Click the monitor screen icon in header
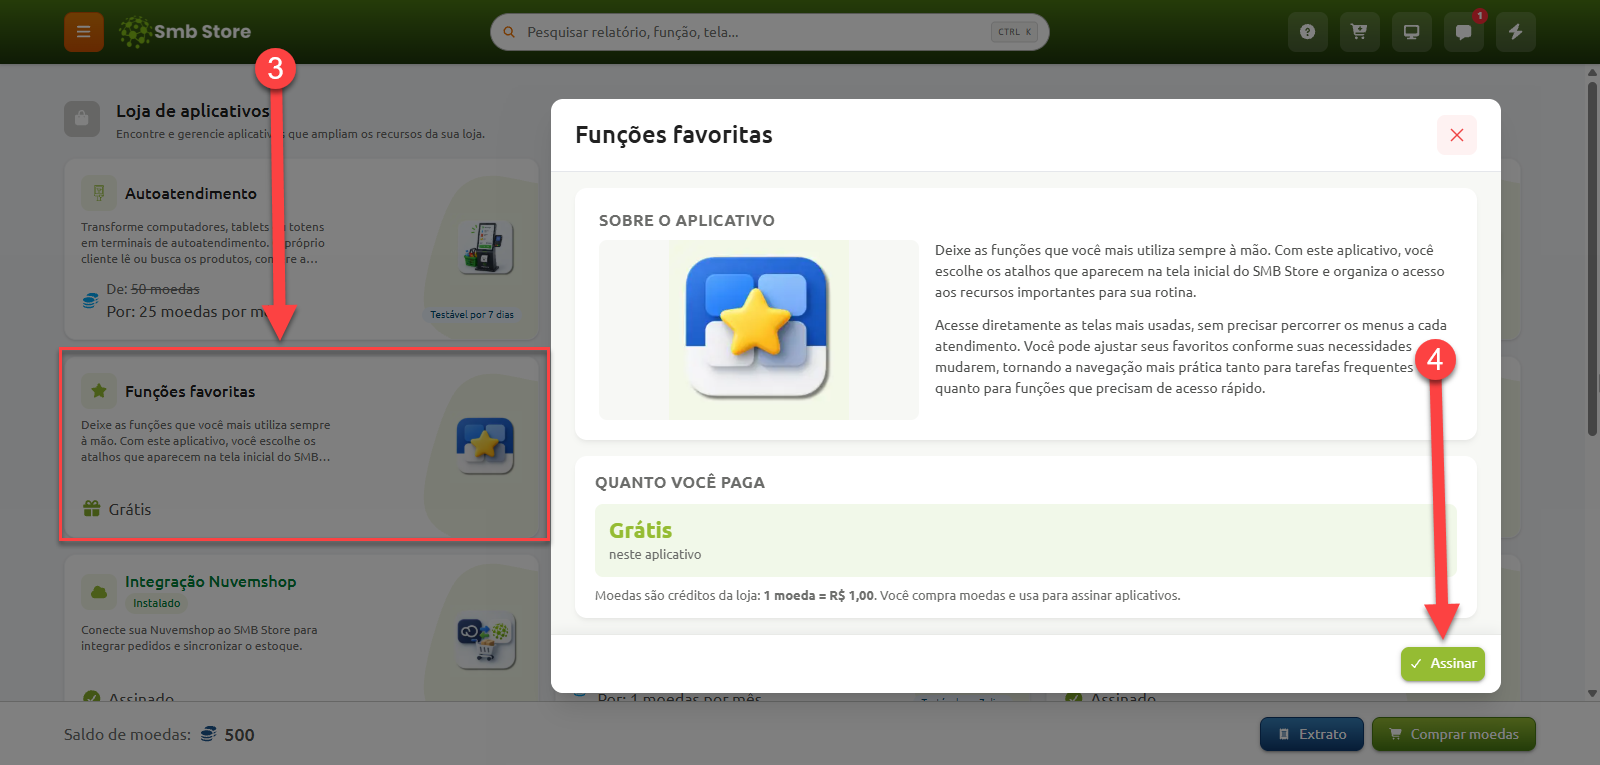The height and width of the screenshot is (765, 1600). pos(1411,32)
